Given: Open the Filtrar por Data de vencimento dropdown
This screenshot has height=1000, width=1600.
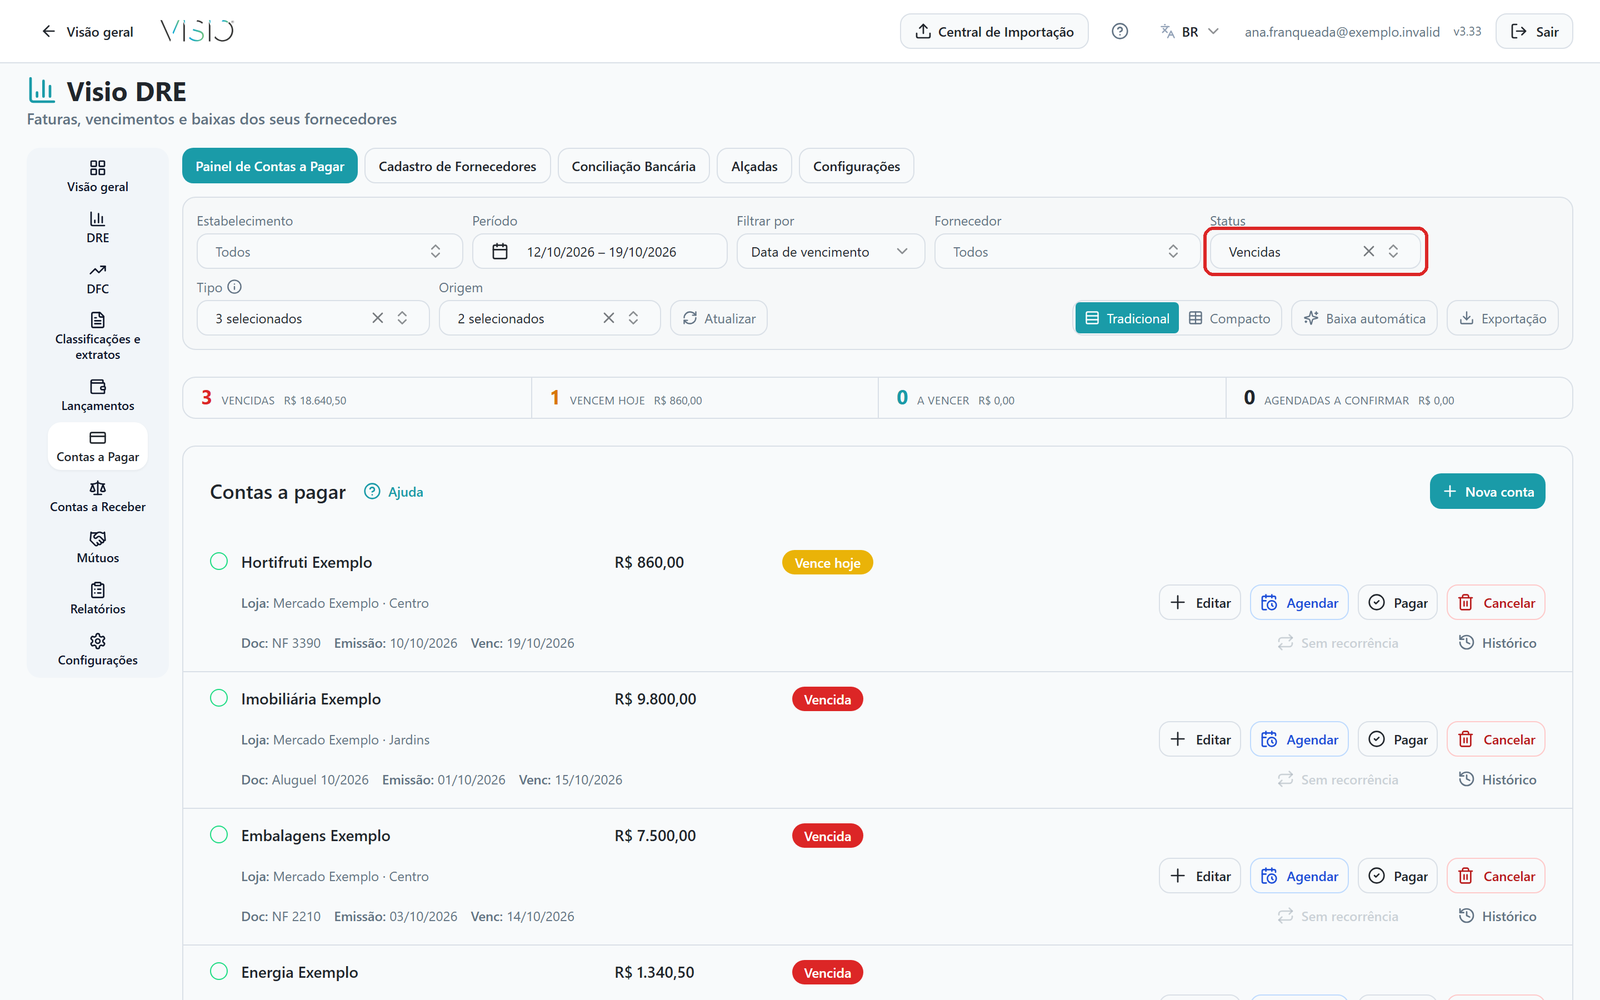Looking at the screenshot, I should click(830, 251).
